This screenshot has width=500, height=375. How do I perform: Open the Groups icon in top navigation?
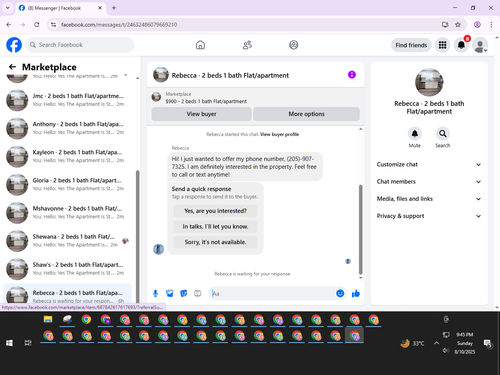click(294, 45)
